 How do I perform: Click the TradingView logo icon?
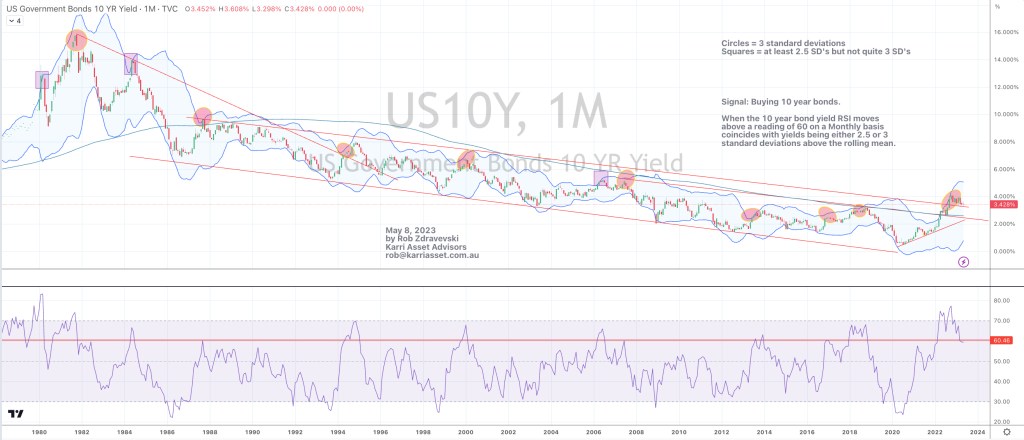coord(15,414)
